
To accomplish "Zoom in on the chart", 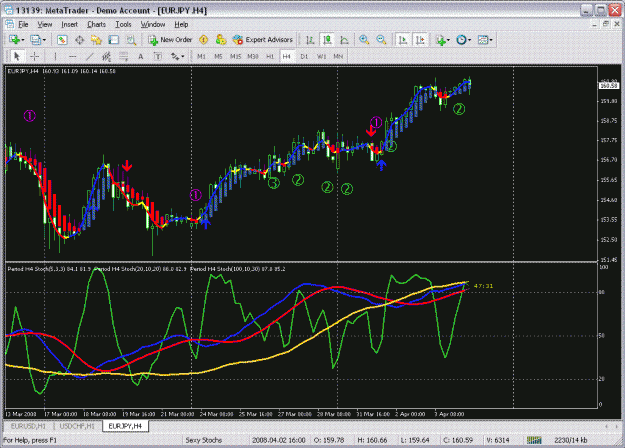I will [x=364, y=40].
